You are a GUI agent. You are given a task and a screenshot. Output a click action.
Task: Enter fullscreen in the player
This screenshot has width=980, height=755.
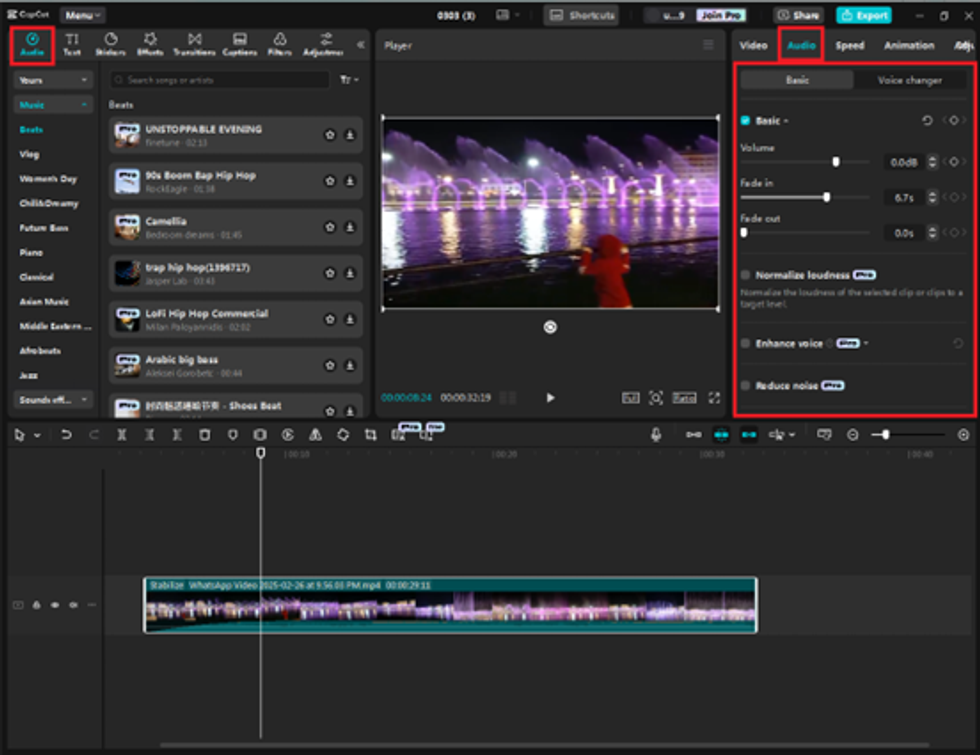[714, 398]
